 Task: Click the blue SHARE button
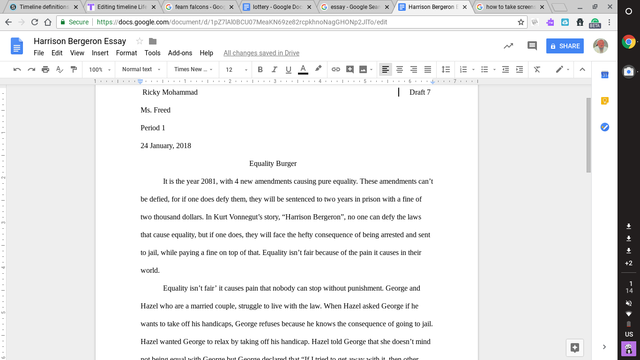565,46
